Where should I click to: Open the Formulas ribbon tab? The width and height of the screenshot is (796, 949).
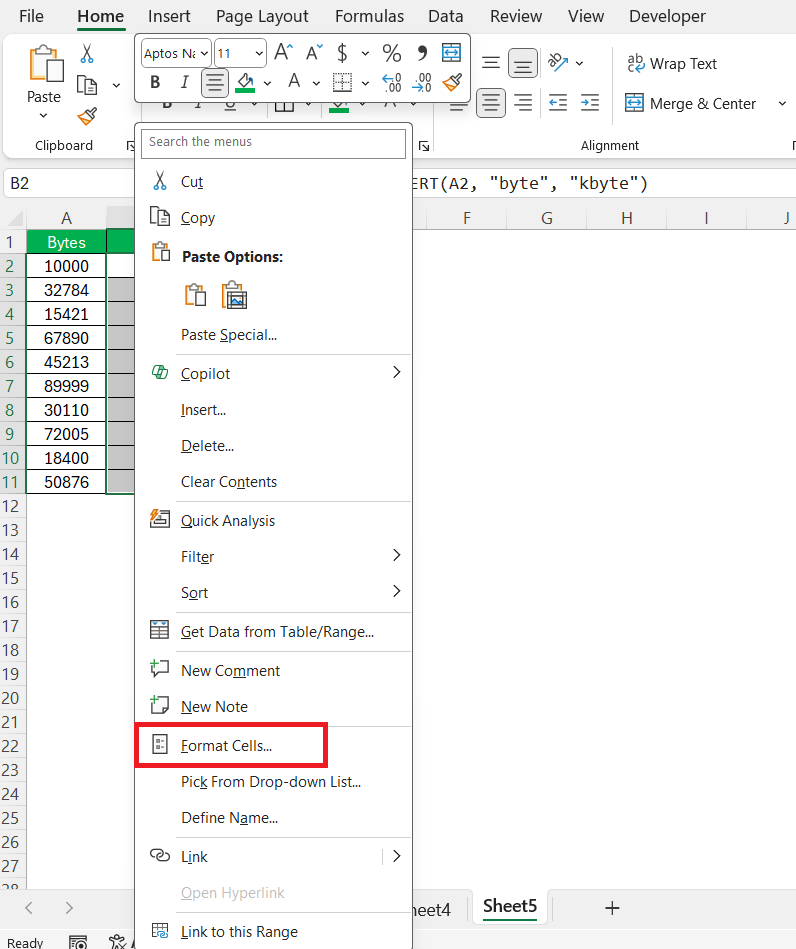tap(369, 16)
